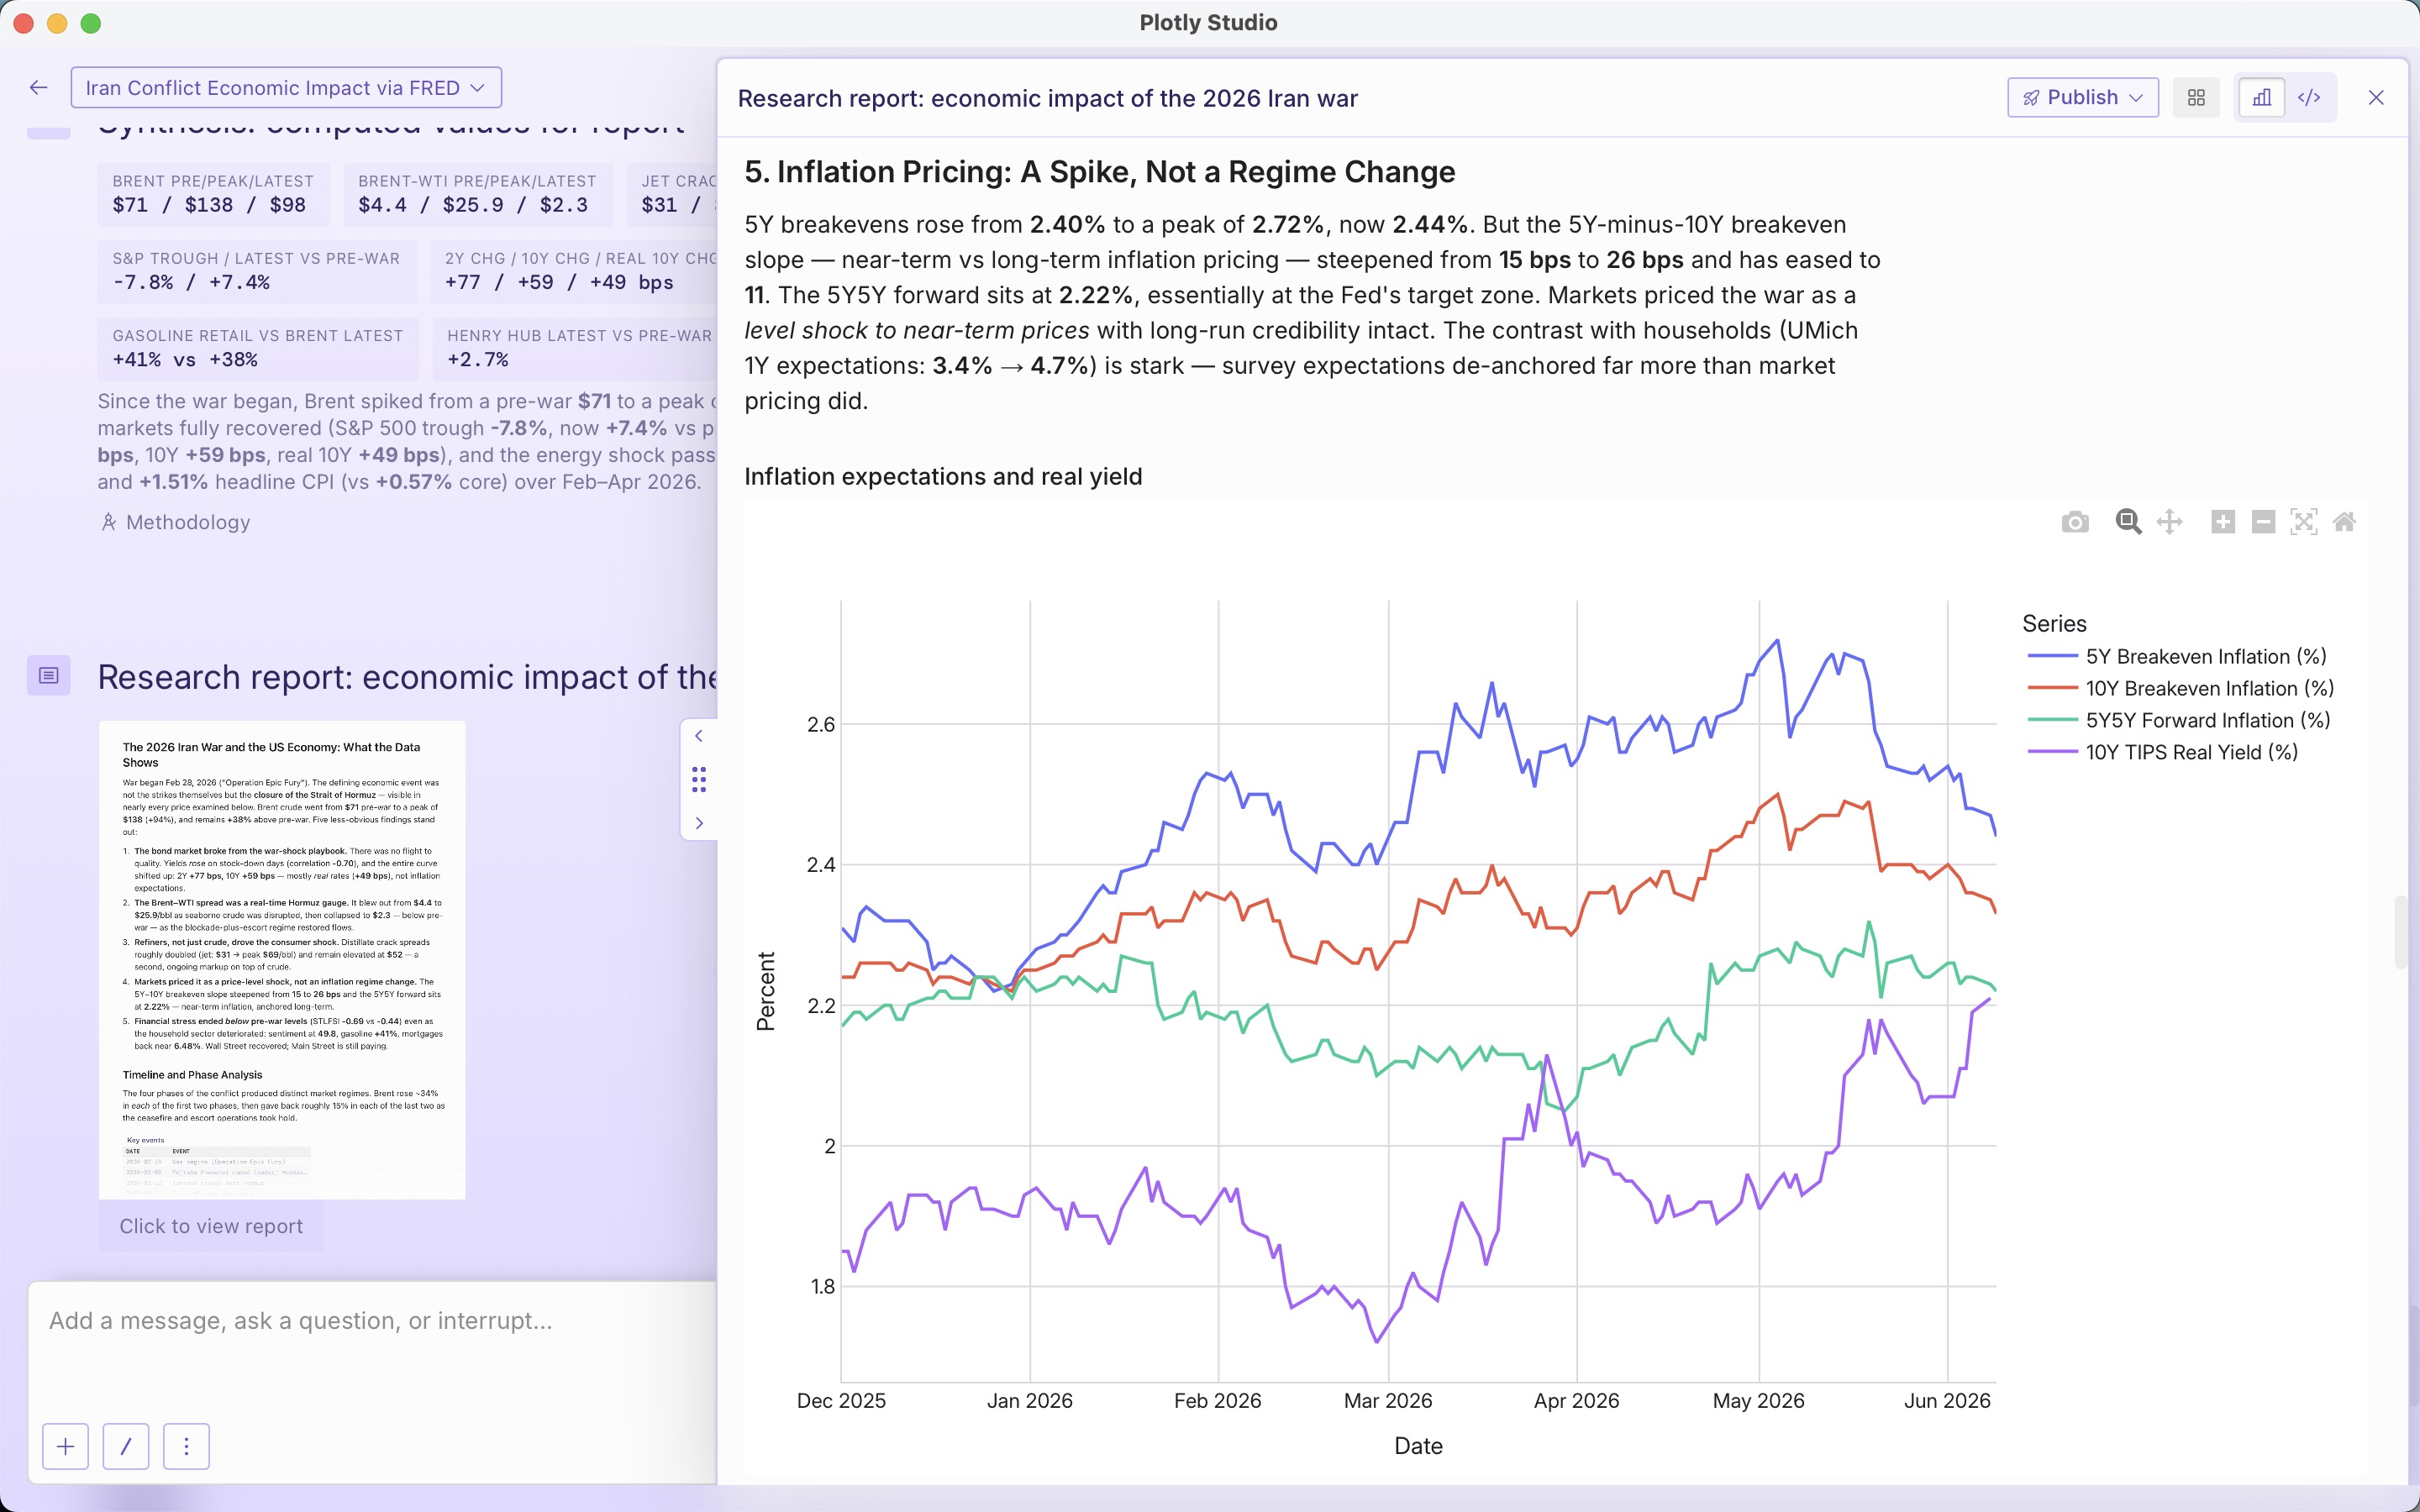Toggle 10Y TIPS Real Yield legend series
2420x1512 pixels.
[2163, 753]
